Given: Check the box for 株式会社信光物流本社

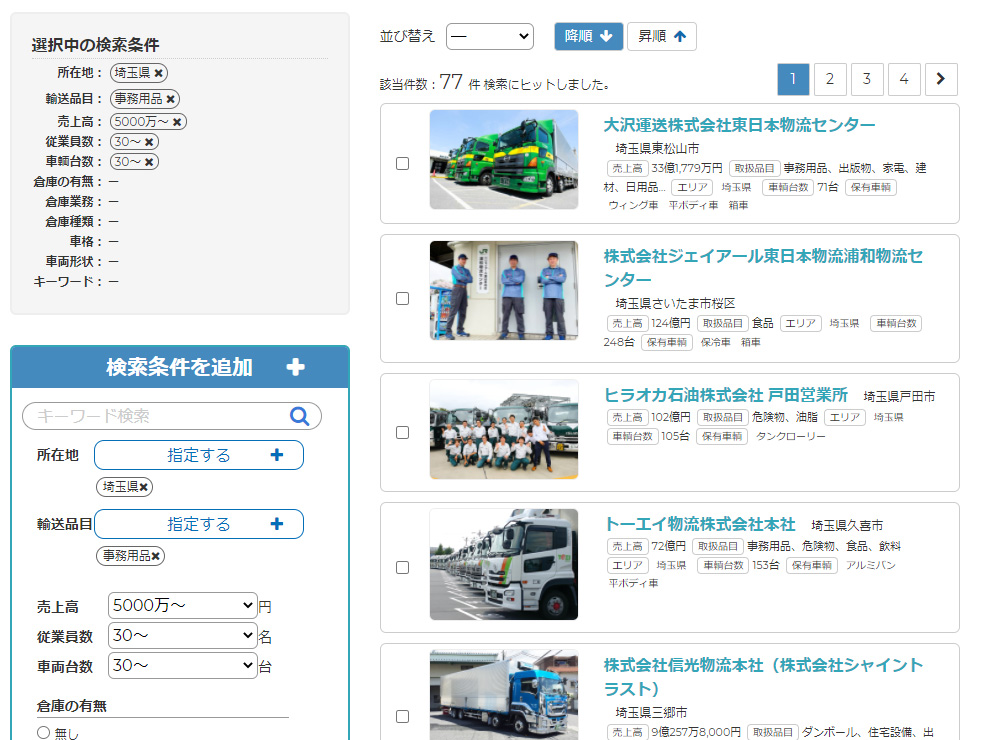Looking at the screenshot, I should coord(402,716).
